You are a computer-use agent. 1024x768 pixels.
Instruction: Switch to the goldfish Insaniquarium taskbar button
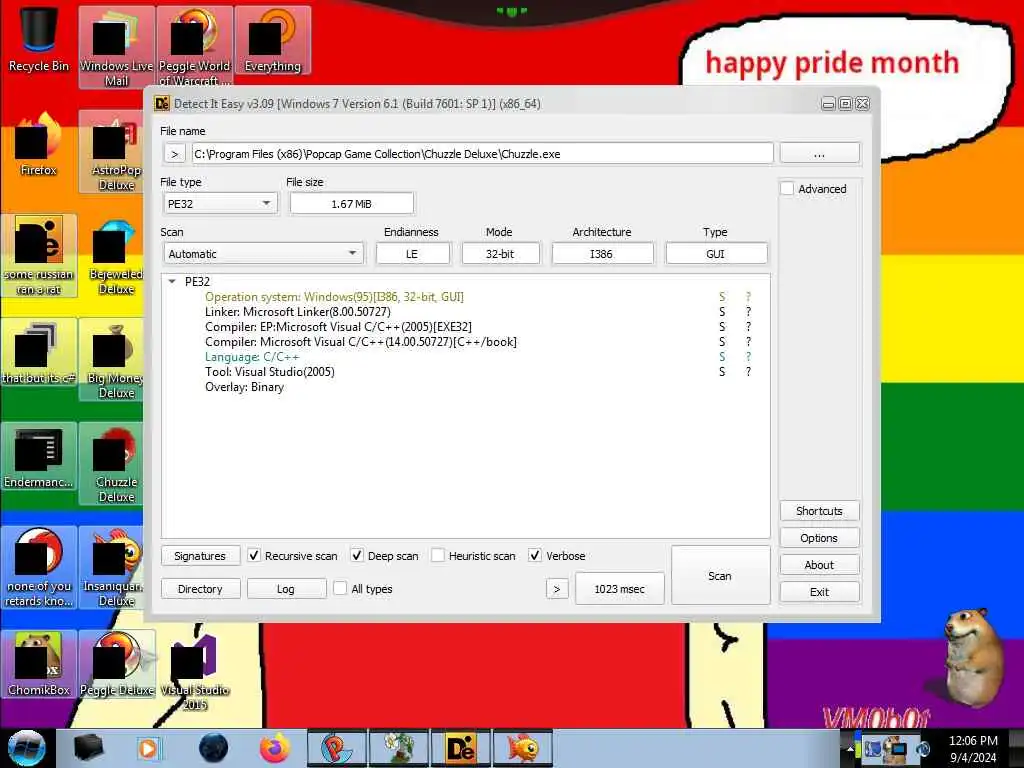[523, 748]
